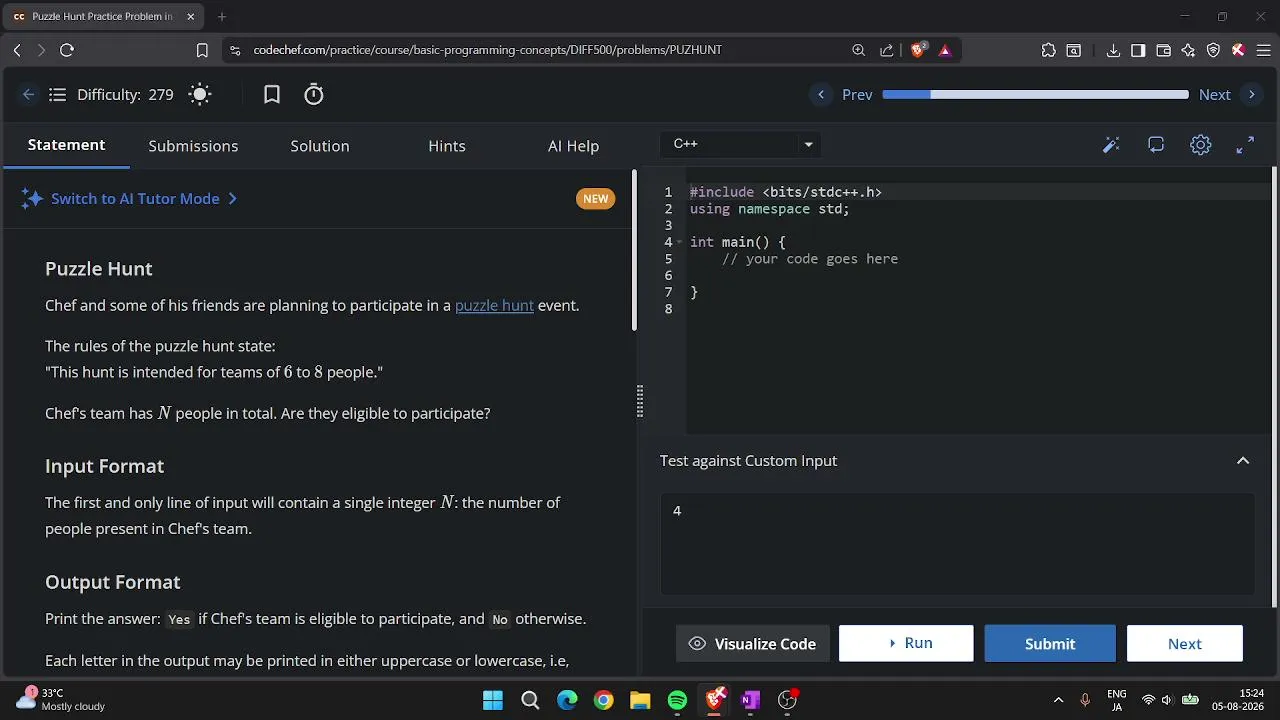The width and height of the screenshot is (1280, 720).
Task: Click the Visualize Code button
Action: tap(752, 644)
